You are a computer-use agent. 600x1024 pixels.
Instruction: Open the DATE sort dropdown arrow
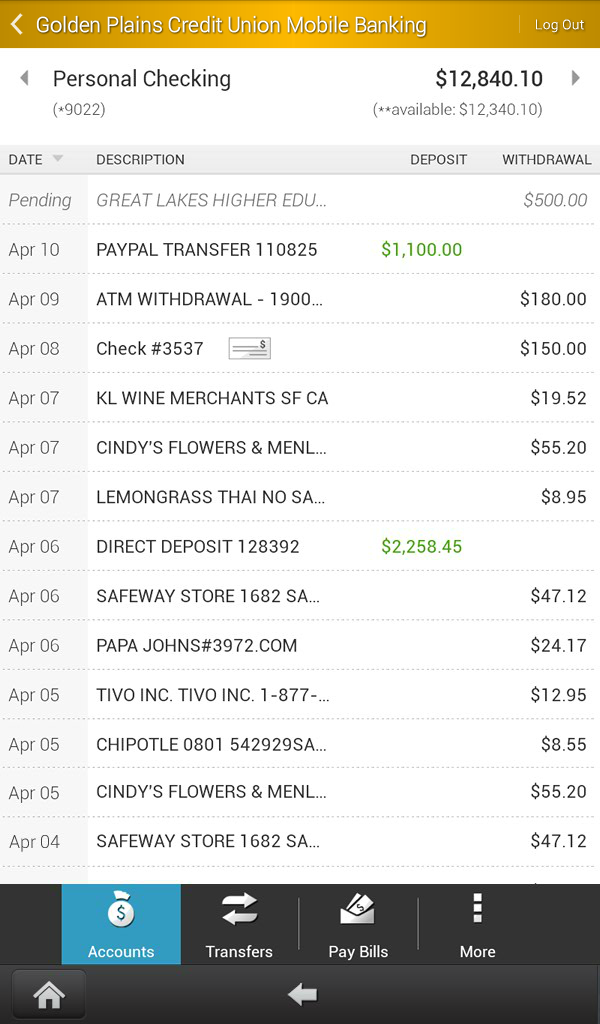coord(57,159)
